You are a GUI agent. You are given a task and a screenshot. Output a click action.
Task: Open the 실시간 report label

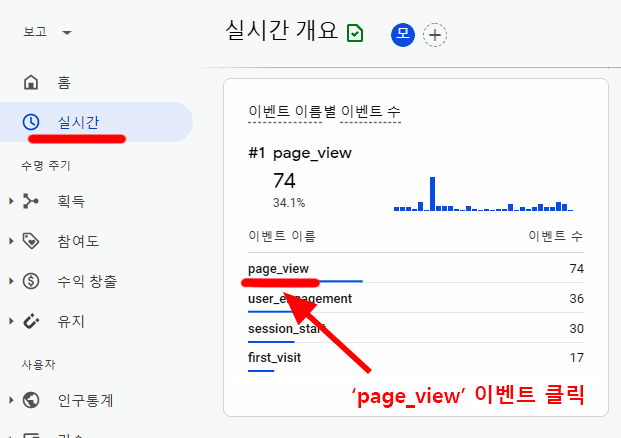[x=78, y=122]
